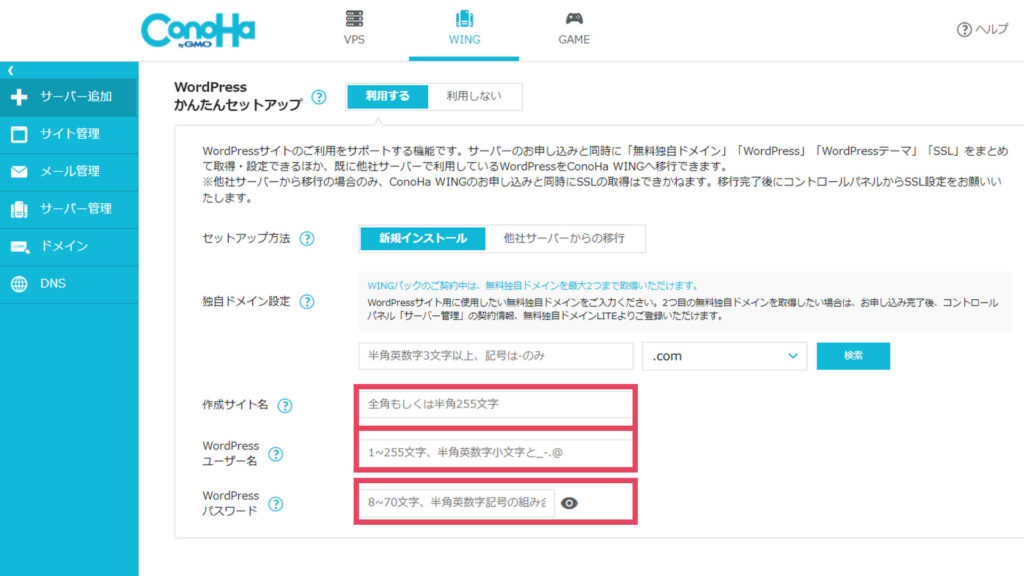This screenshot has height=576, width=1024.
Task: Click the サーバー管理 server icon
Action: click(19, 209)
